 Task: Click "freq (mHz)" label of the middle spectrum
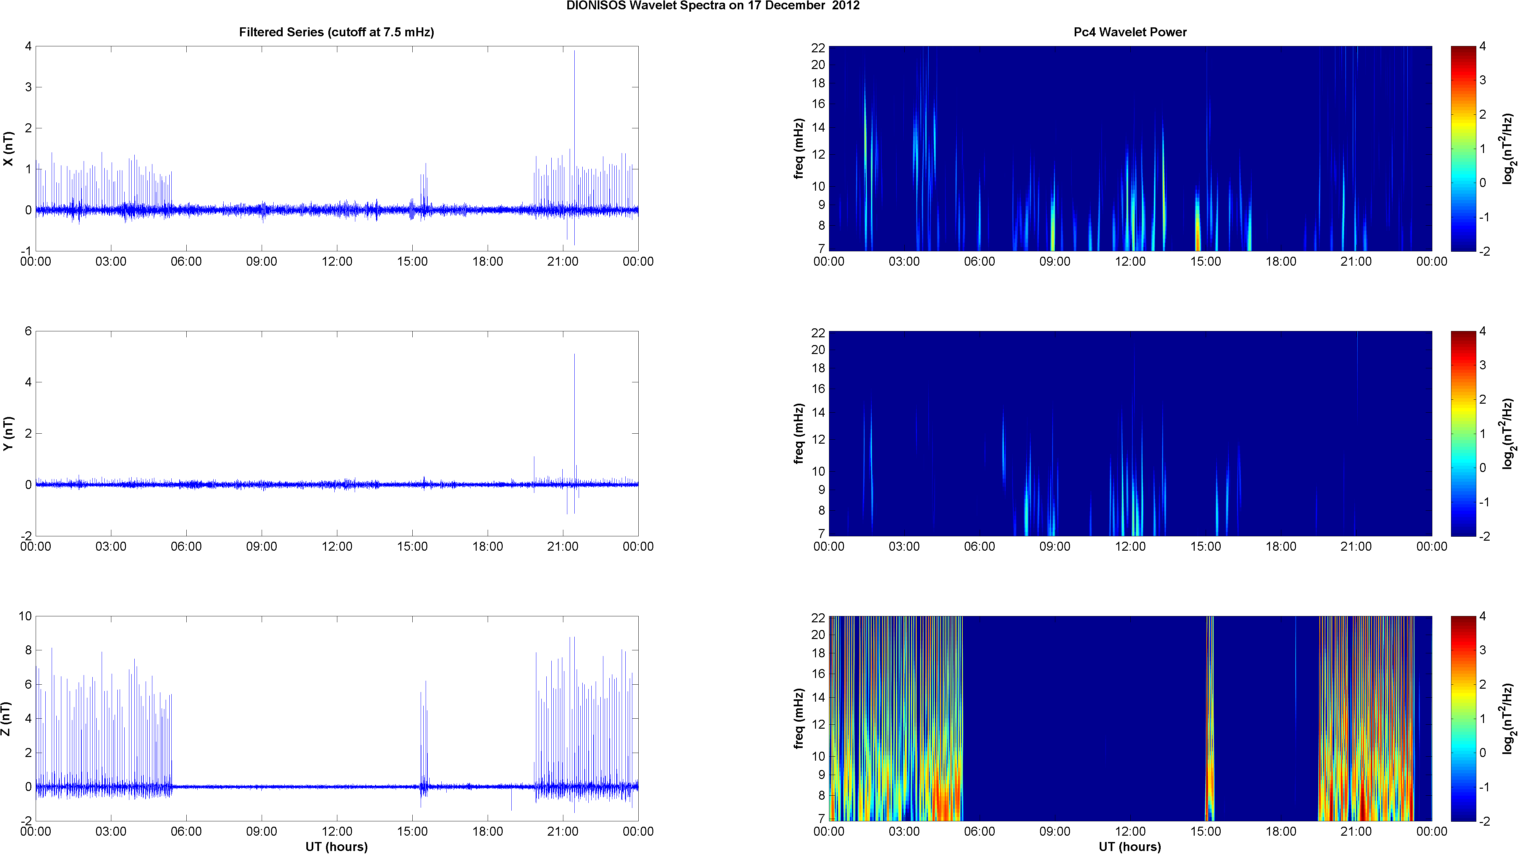click(799, 433)
